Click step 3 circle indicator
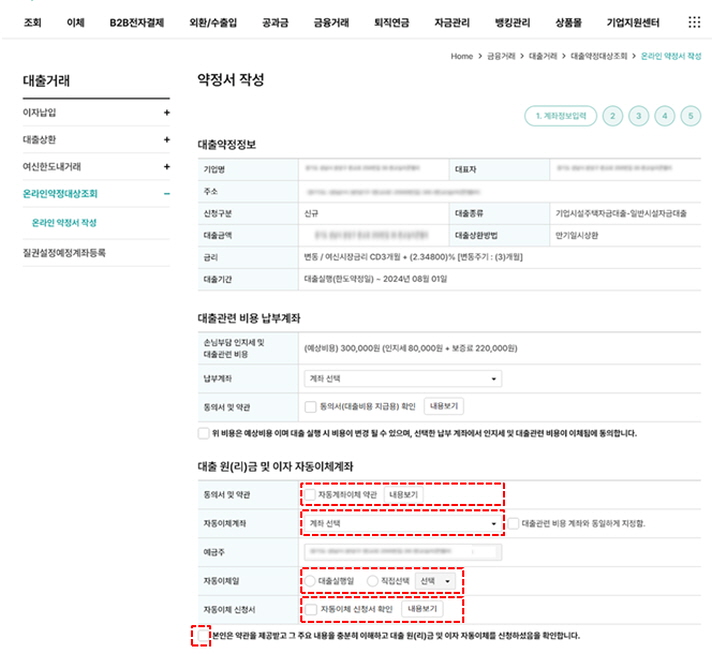This screenshot has height=654, width=712. point(638,116)
